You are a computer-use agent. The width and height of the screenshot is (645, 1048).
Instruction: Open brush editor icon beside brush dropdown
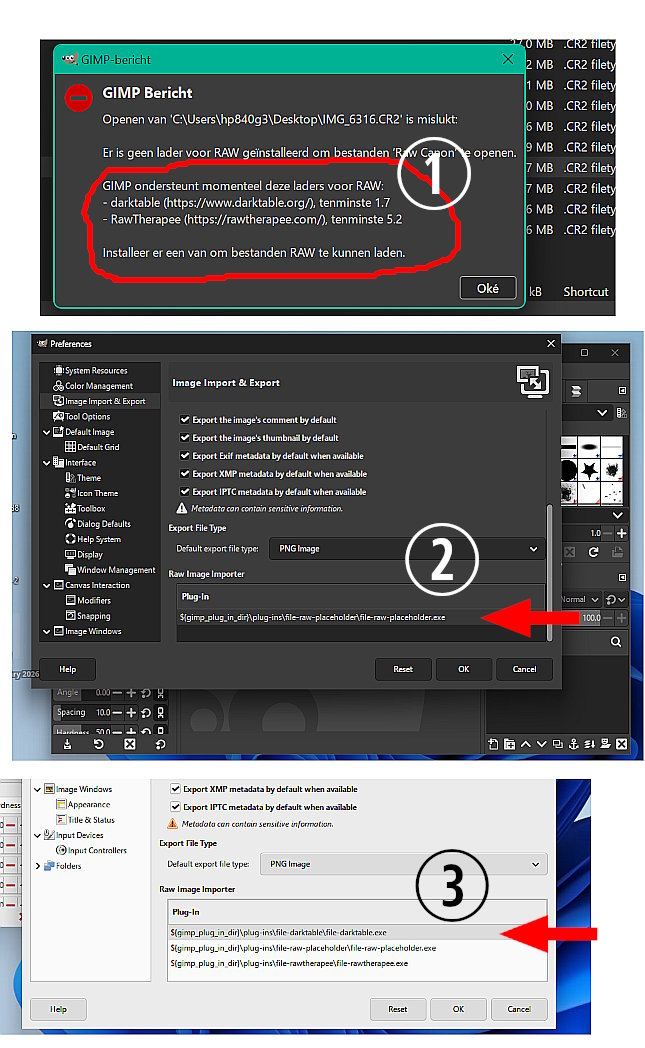(x=622, y=413)
